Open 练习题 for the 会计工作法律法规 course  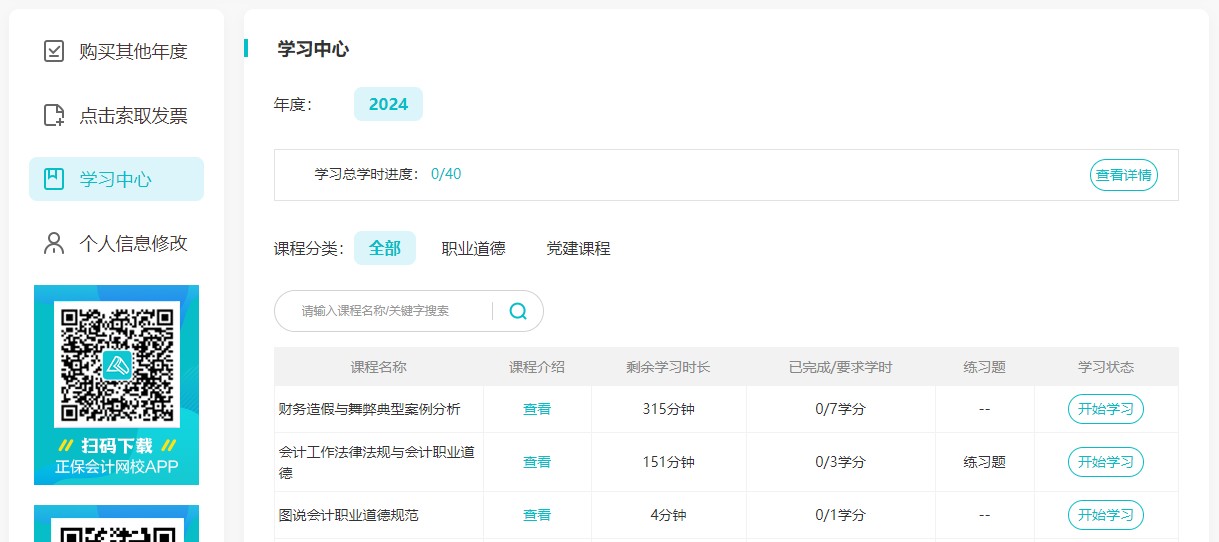[x=984, y=462]
